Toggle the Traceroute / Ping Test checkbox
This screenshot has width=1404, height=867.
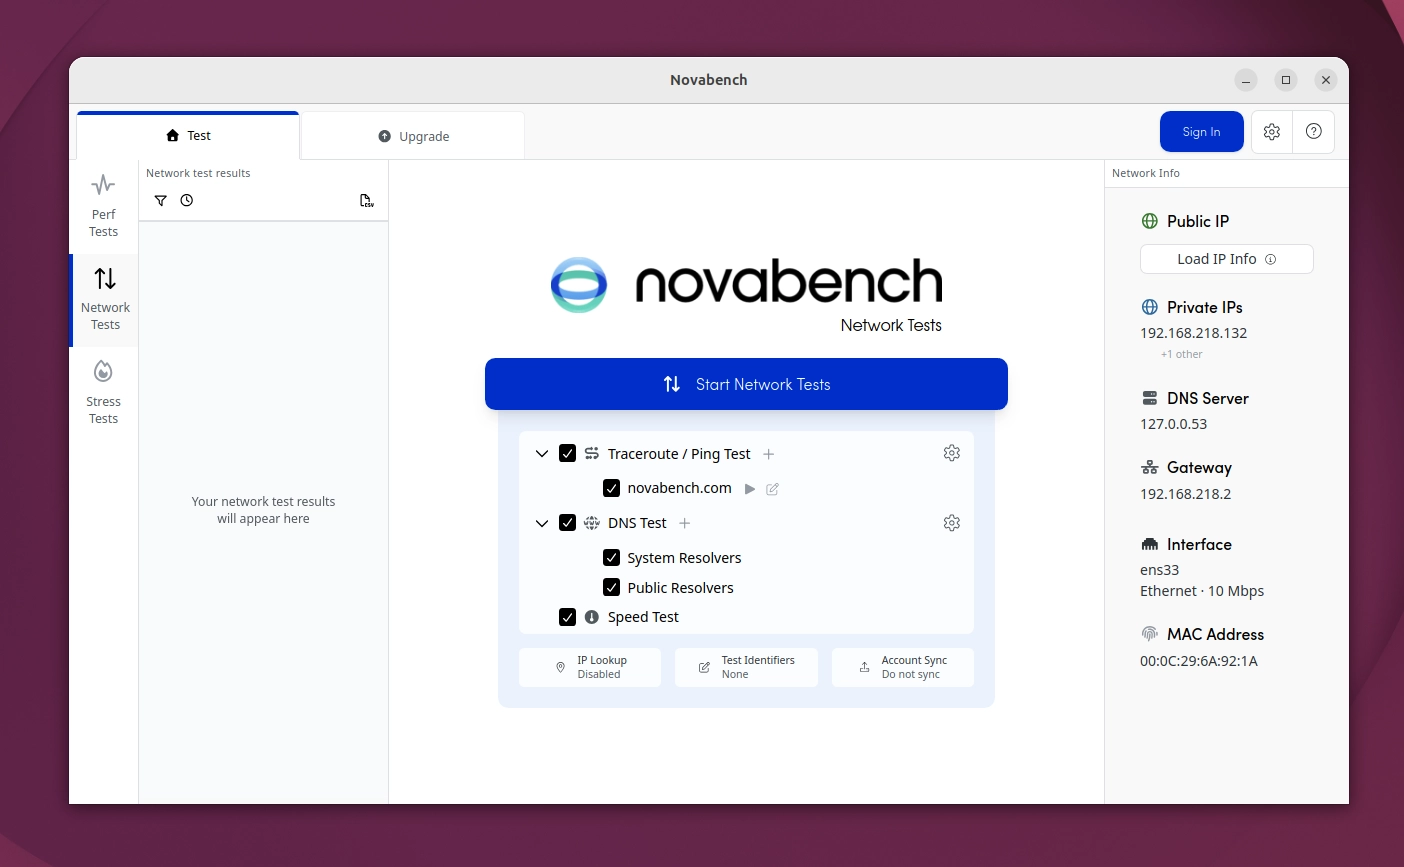coord(567,453)
